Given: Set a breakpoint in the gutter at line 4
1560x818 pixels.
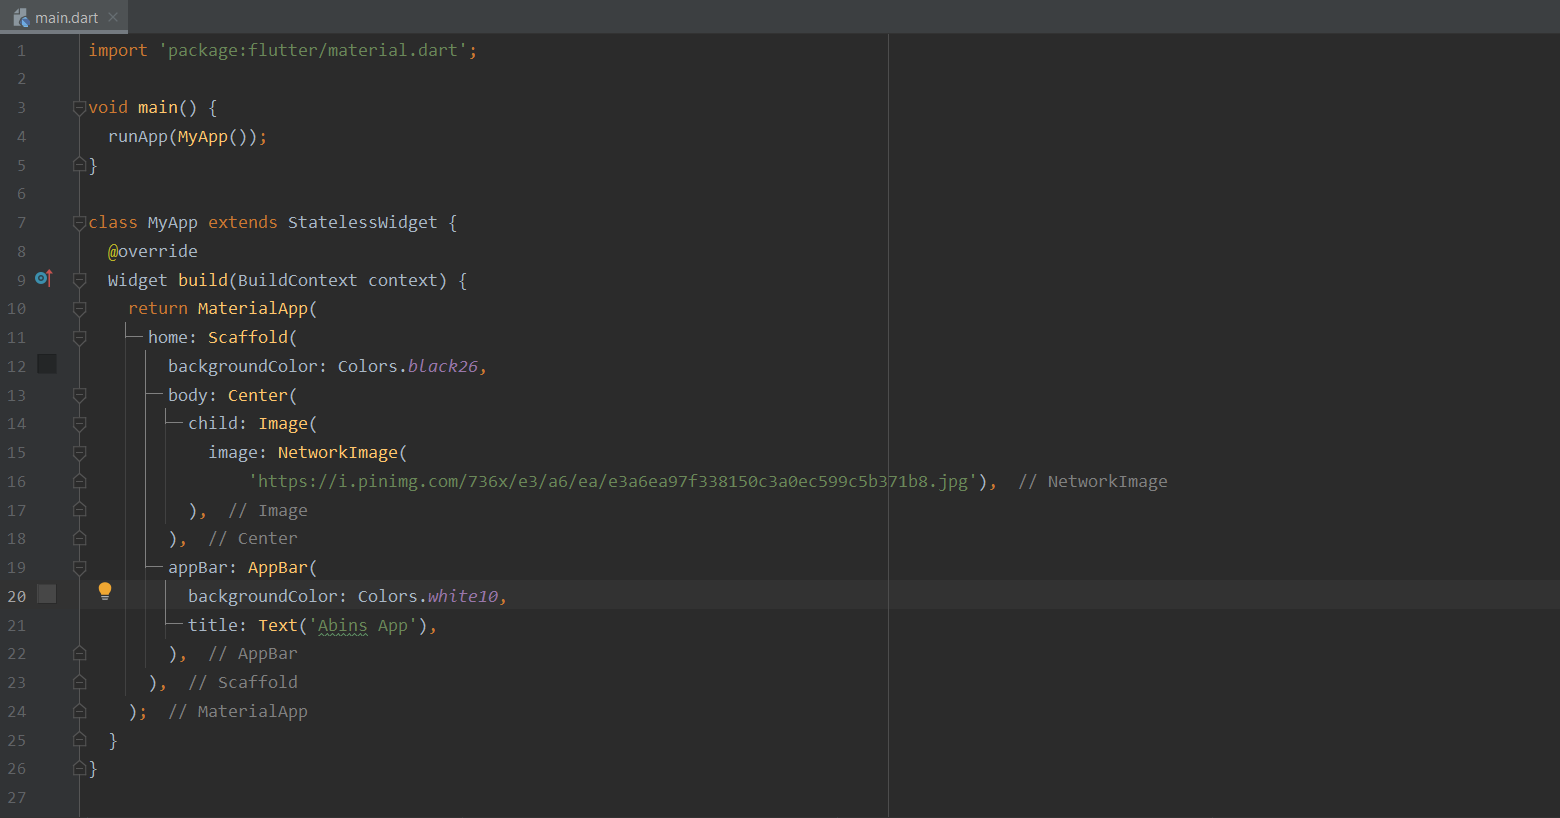Looking at the screenshot, I should tap(46, 136).
